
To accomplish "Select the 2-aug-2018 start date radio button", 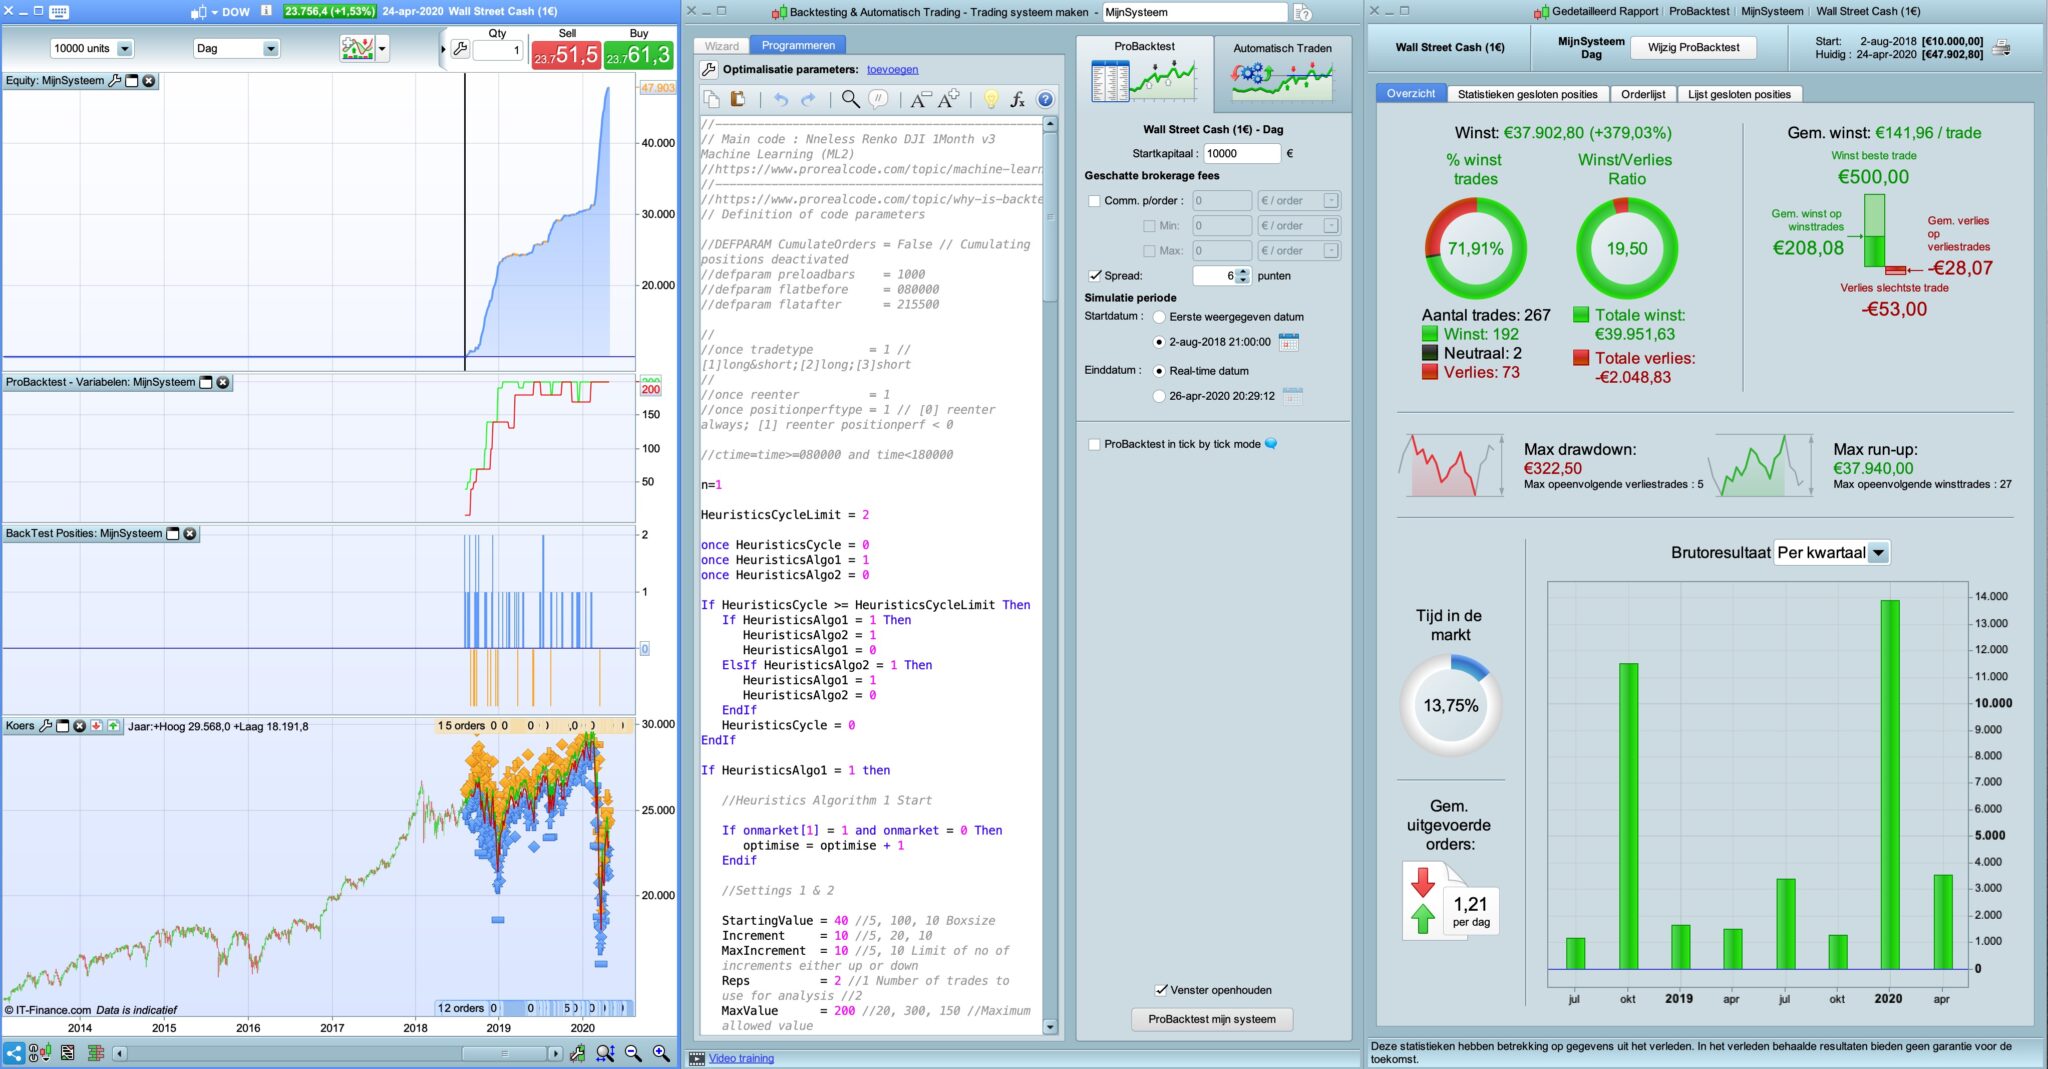I will 1159,342.
